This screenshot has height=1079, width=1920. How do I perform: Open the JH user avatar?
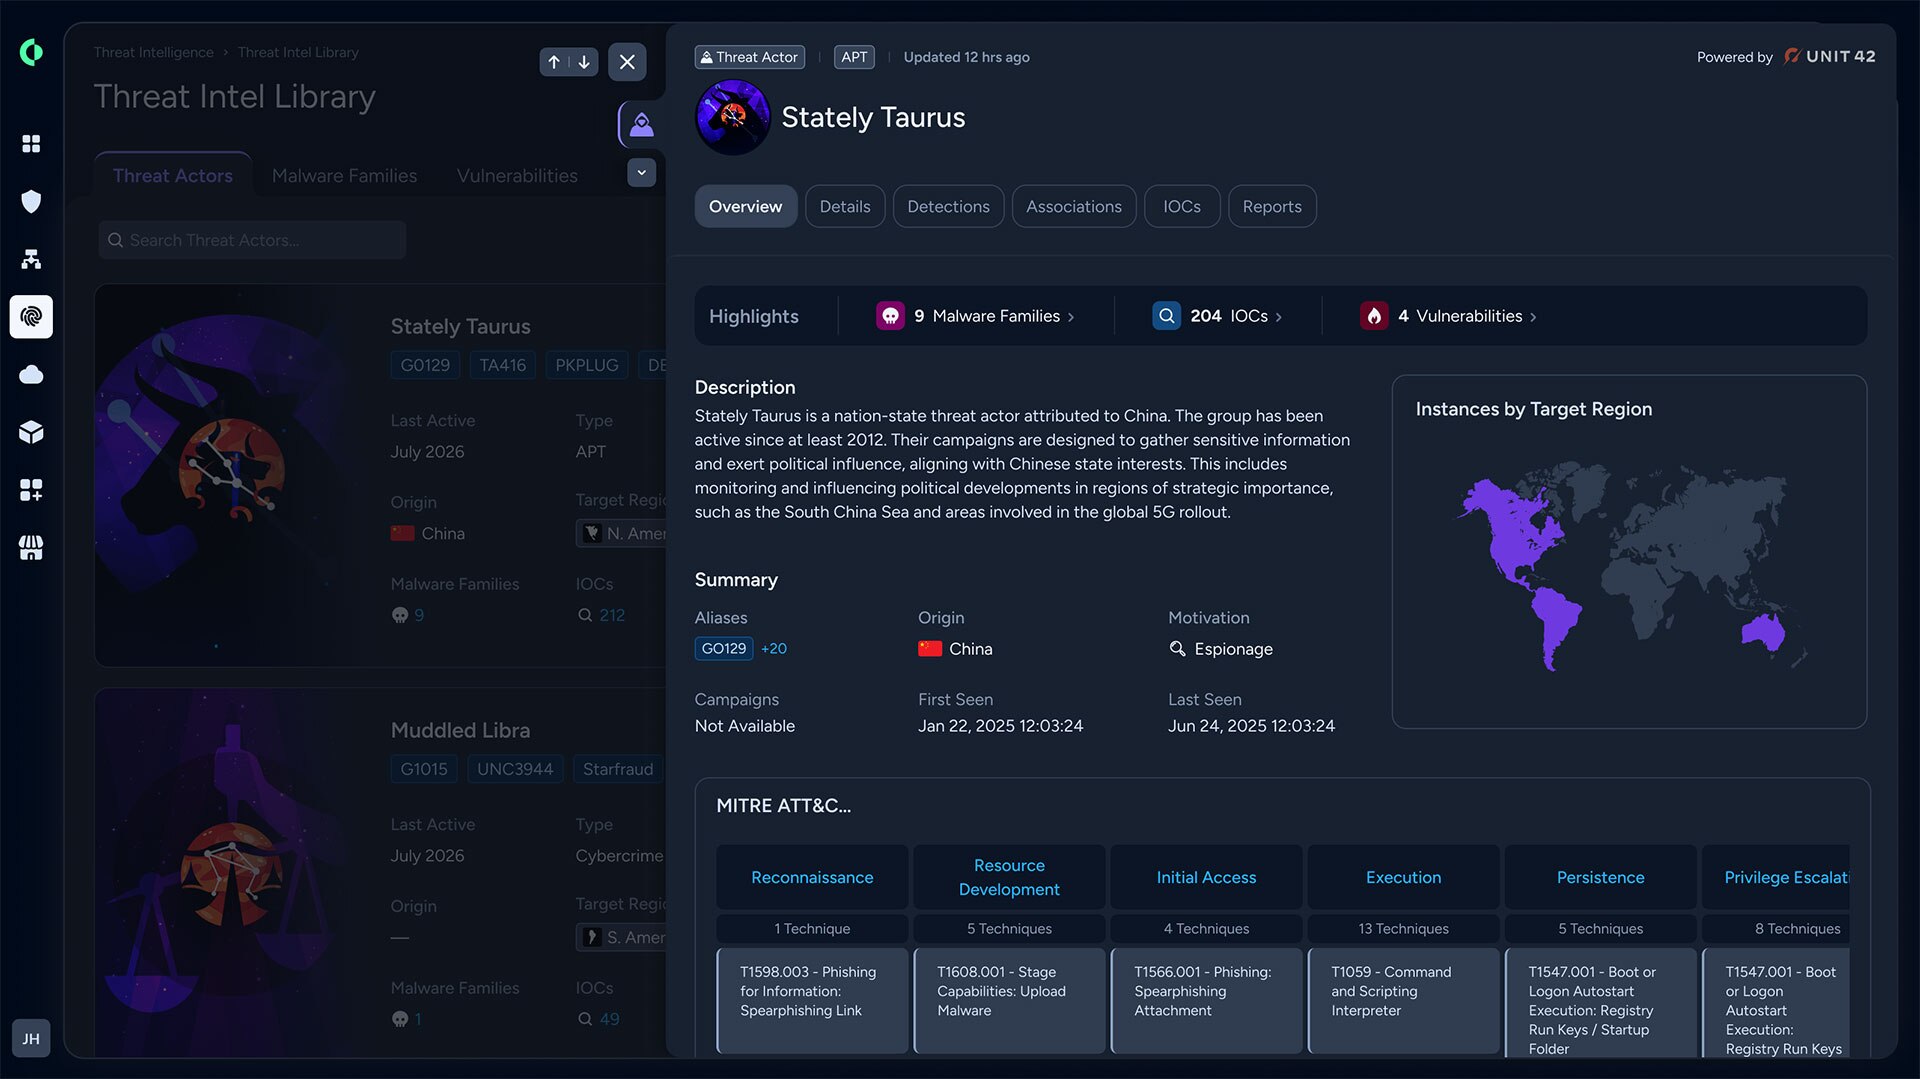(31, 1039)
